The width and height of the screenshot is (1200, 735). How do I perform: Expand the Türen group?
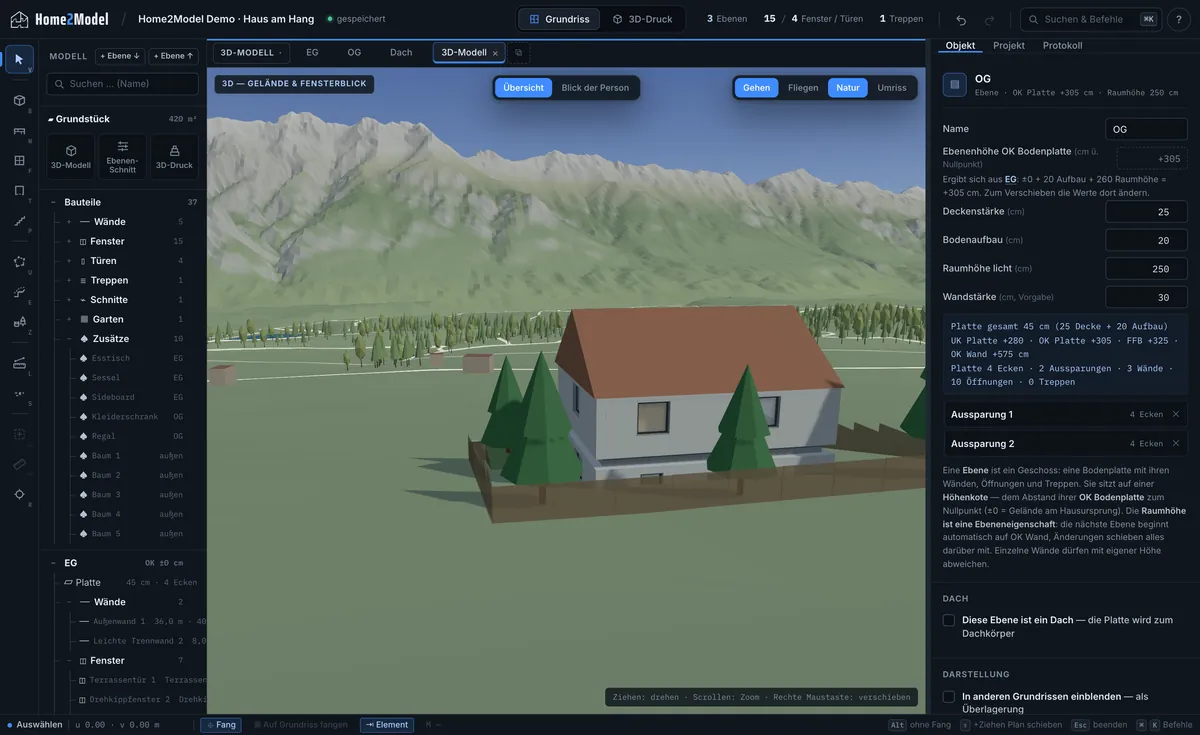pyautogui.click(x=69, y=261)
